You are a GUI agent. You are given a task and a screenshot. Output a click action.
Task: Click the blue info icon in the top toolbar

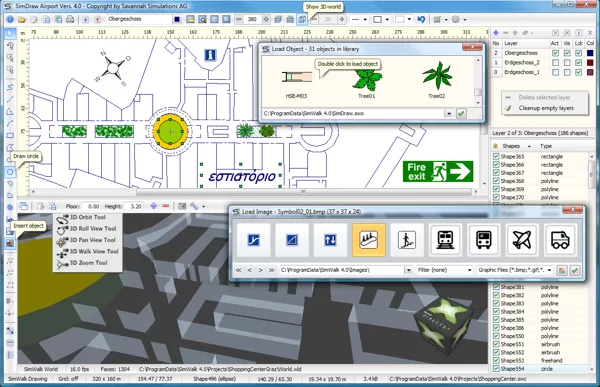tap(10, 19)
